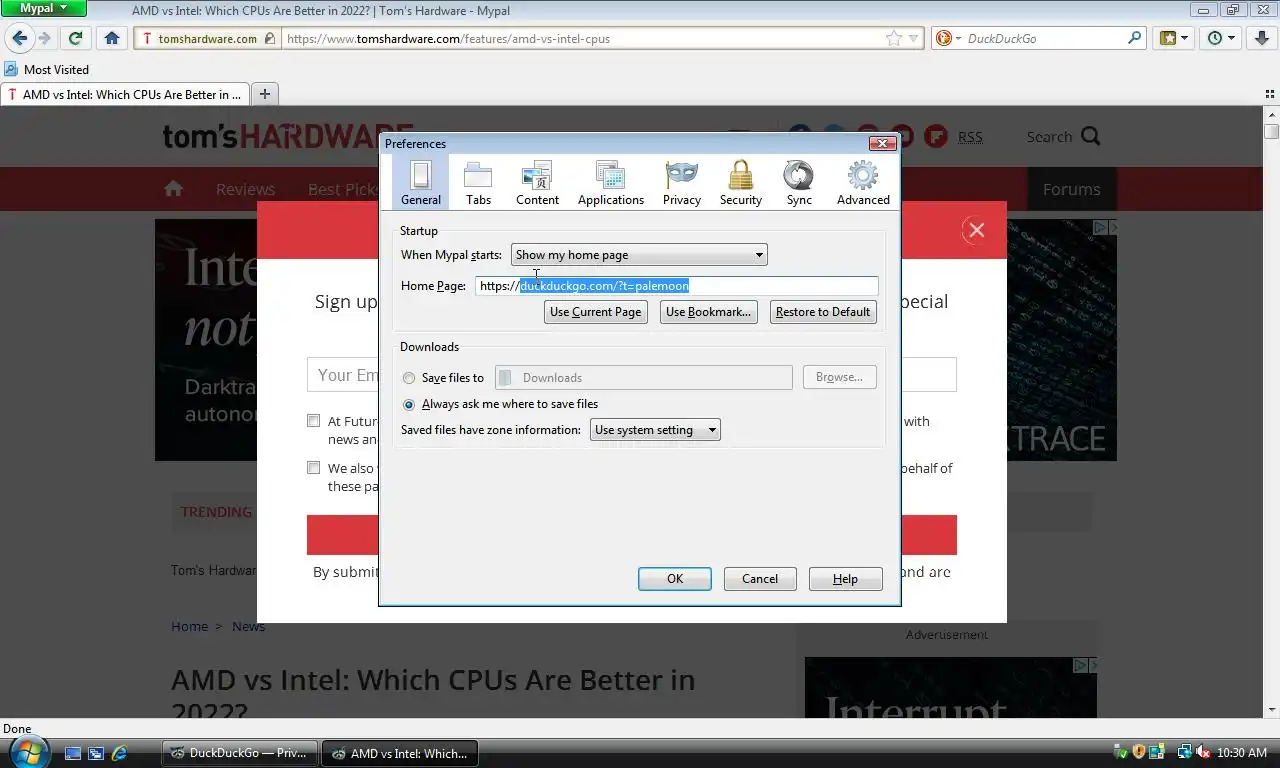Image resolution: width=1280 pixels, height=768 pixels.
Task: Confirm preferences with the OK button
Action: pyautogui.click(x=675, y=579)
